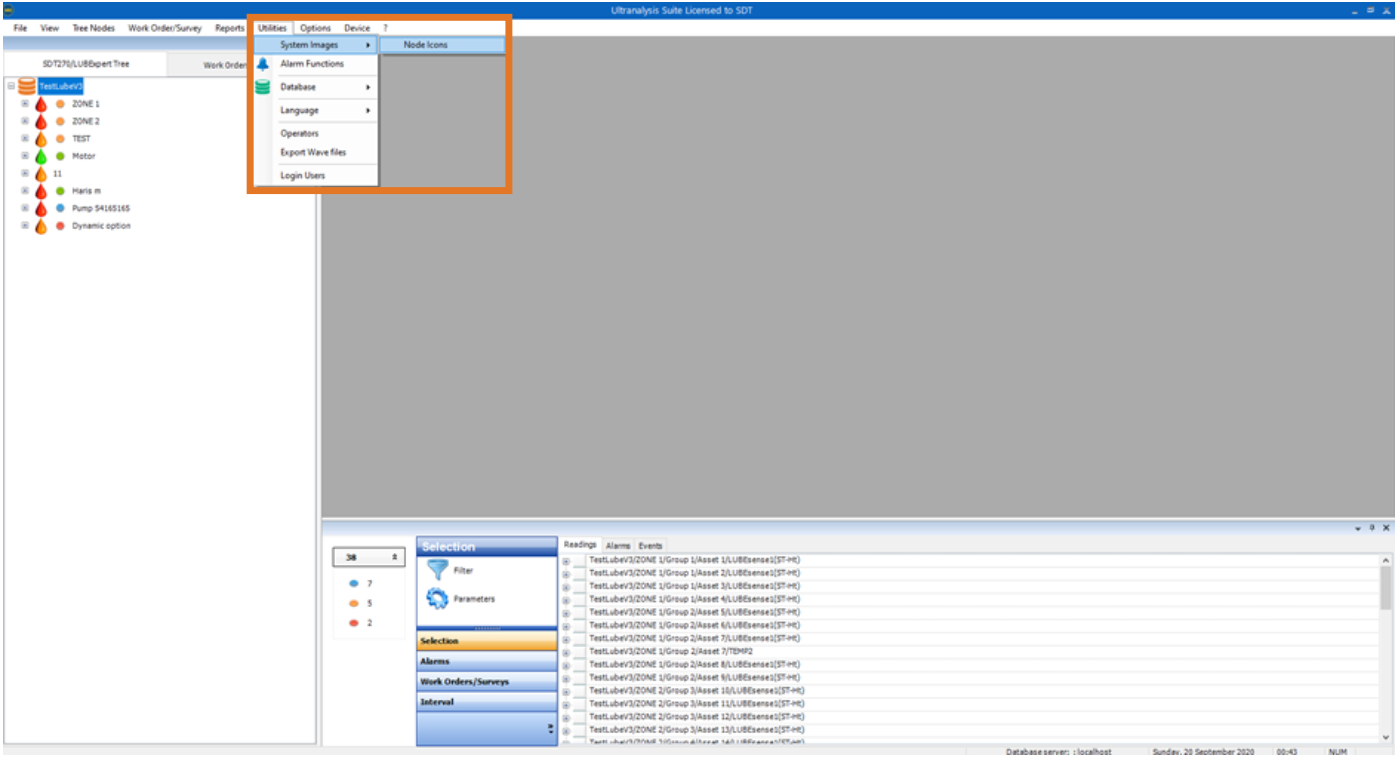The height and width of the screenshot is (762, 1399).
Task: Expand the ZONE 2 tree node
Action: 25,121
